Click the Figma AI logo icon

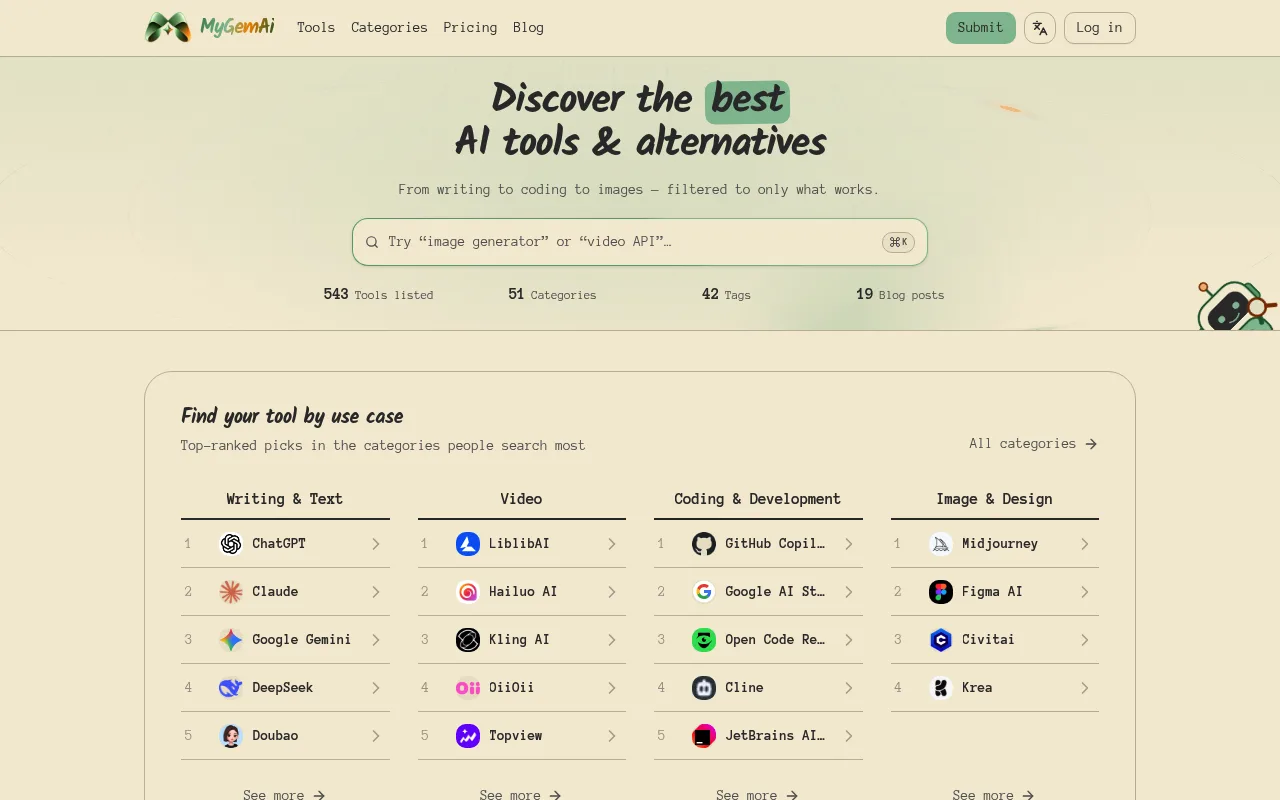(941, 592)
